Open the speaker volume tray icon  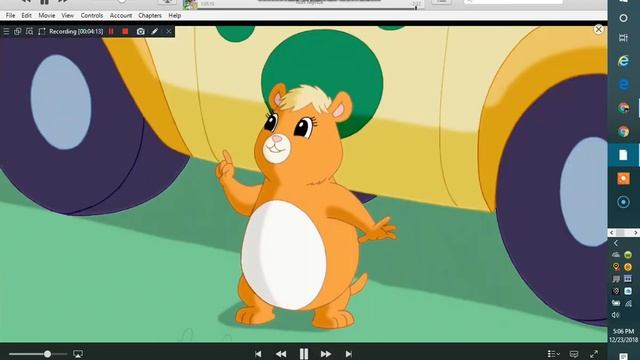coord(616,315)
